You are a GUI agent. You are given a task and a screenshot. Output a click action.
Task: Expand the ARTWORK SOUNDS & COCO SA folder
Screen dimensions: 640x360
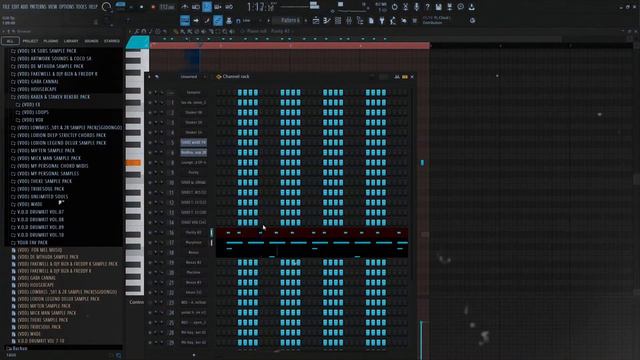pos(54,59)
